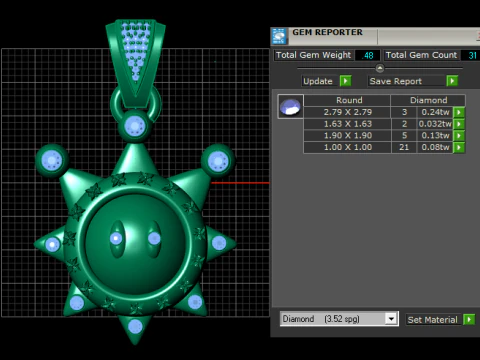Select the gem on the bottom star point

click(135, 326)
